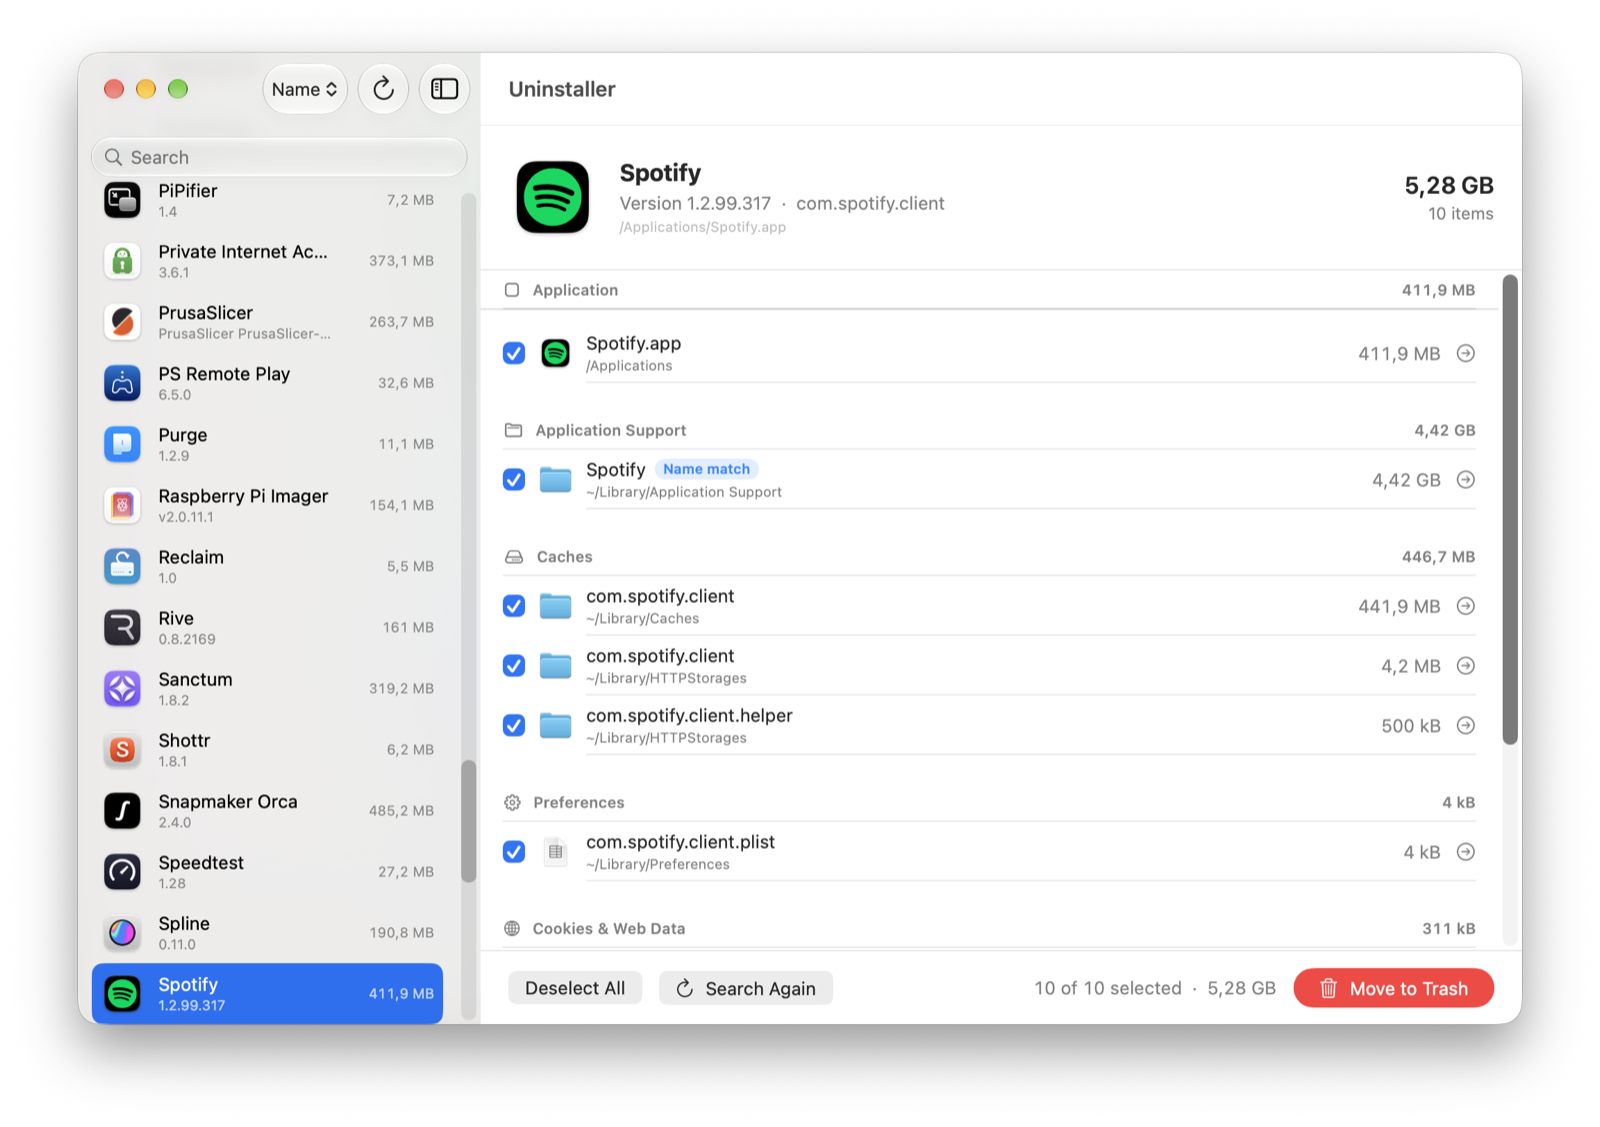Click the Spotify.app item icon
Screen dimensions: 1600x1127
pos(556,353)
